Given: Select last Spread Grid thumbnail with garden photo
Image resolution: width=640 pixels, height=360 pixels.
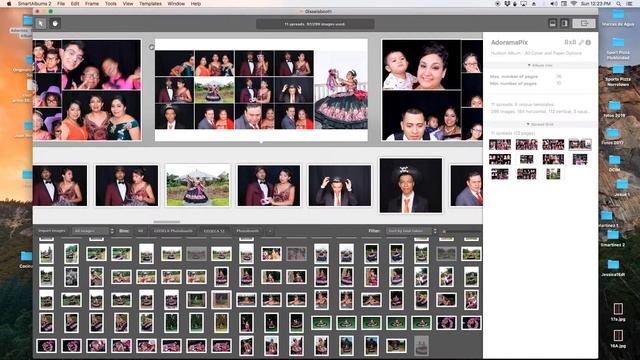Looking at the screenshot, I should (x=553, y=174).
